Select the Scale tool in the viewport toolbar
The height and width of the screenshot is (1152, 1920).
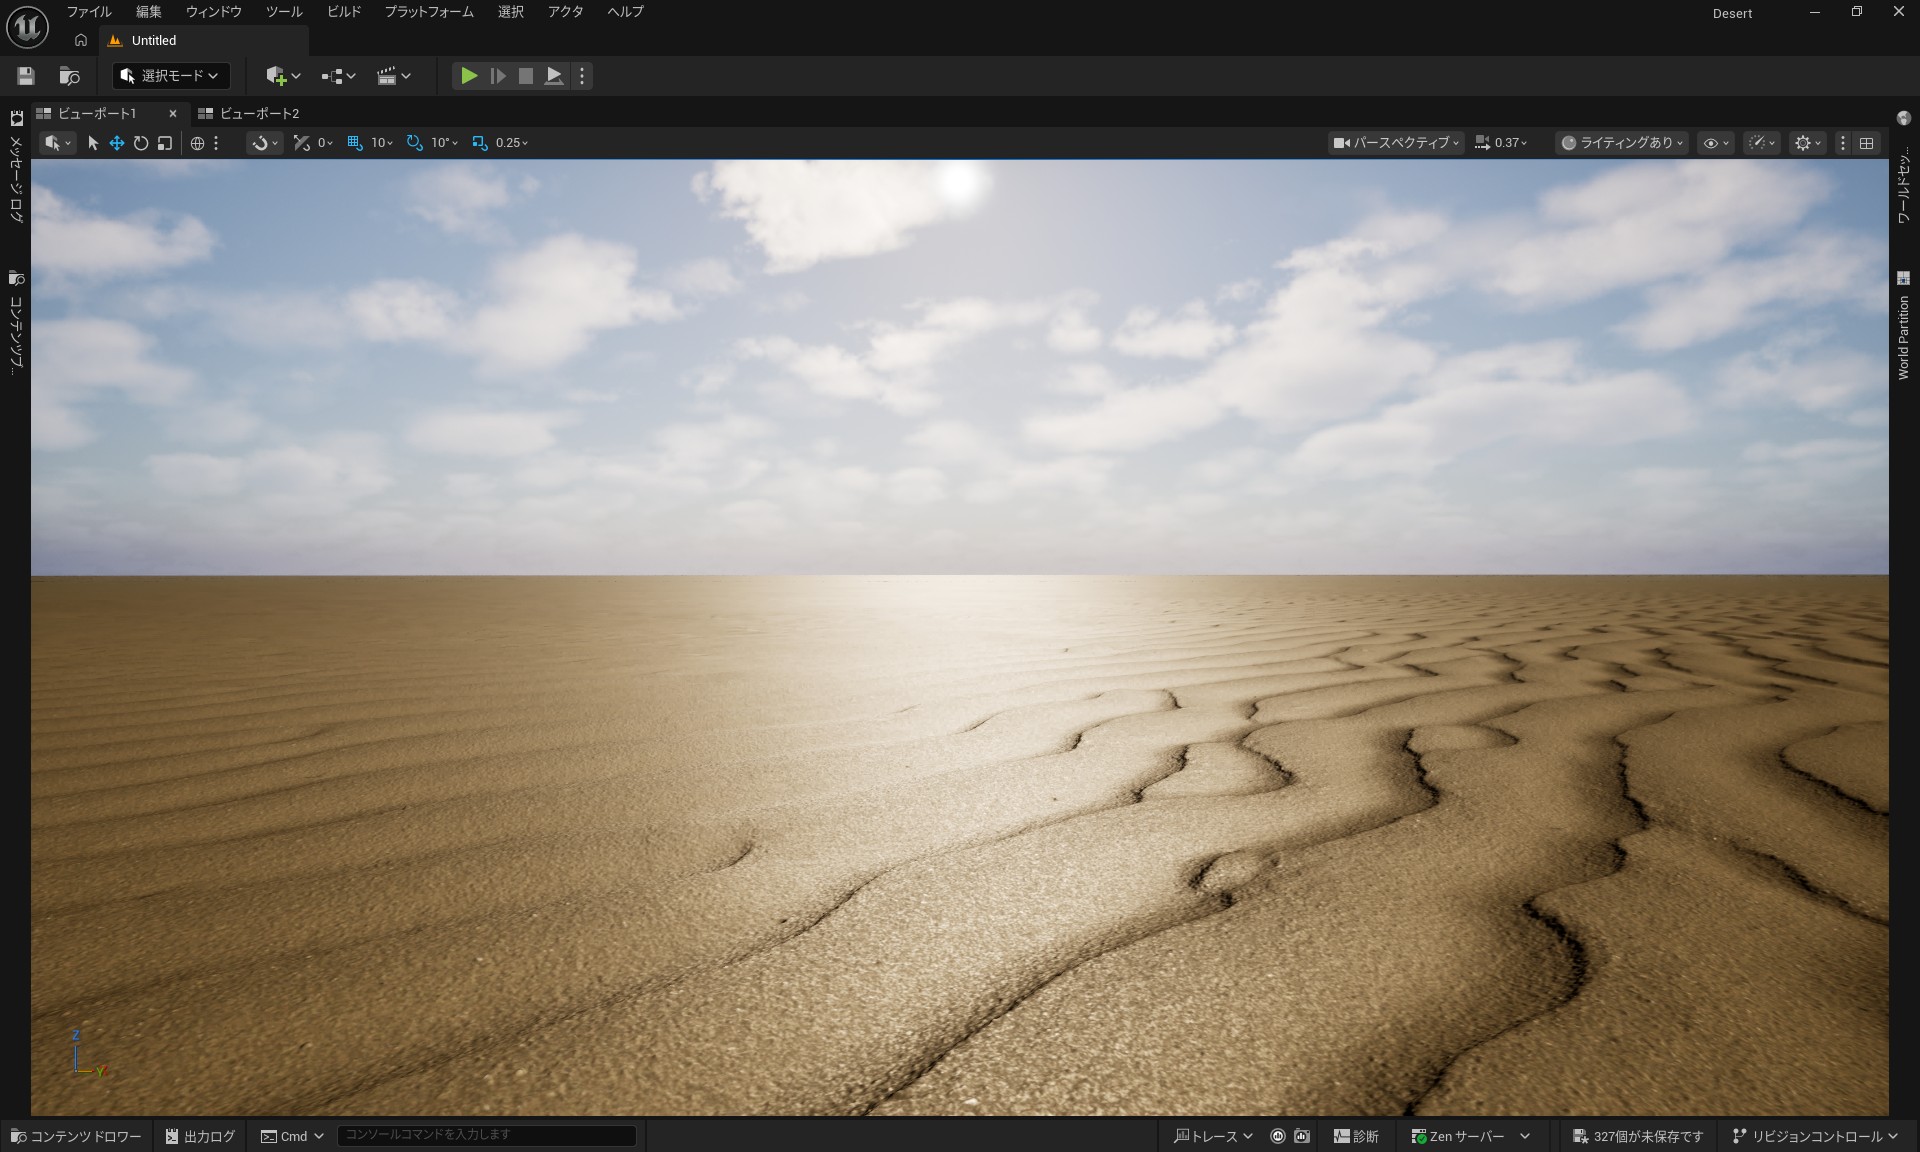click(165, 143)
